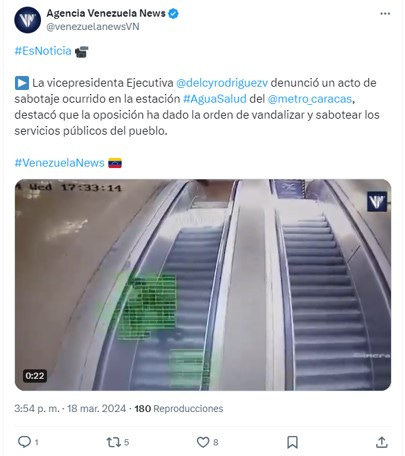Viewport: 405px width, 456px height.
Task: Like the tweet with the heart icon
Action: point(203,442)
